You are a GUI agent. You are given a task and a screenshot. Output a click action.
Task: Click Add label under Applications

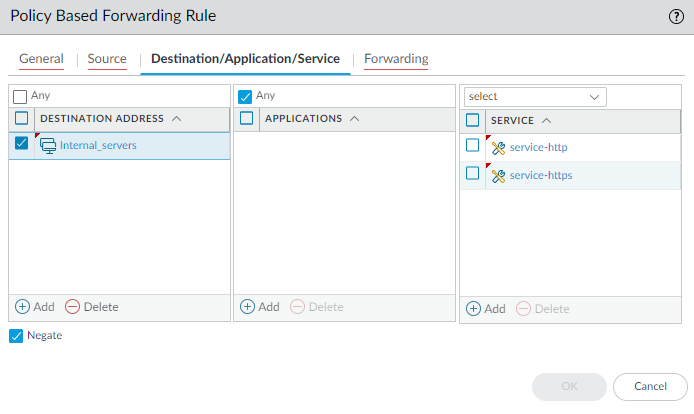point(269,307)
